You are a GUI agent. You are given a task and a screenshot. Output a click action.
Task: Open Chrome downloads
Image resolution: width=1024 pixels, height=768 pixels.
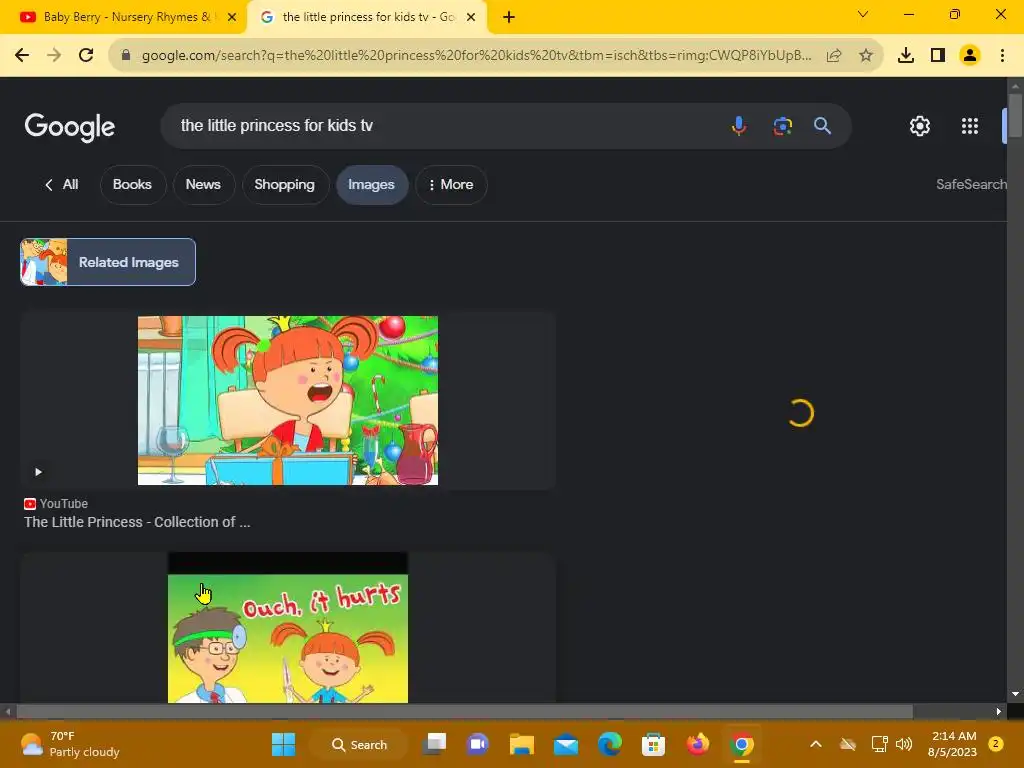(x=906, y=56)
